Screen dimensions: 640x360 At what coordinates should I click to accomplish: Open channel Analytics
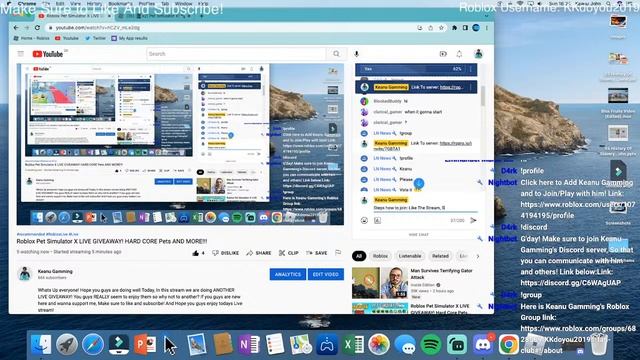click(288, 274)
